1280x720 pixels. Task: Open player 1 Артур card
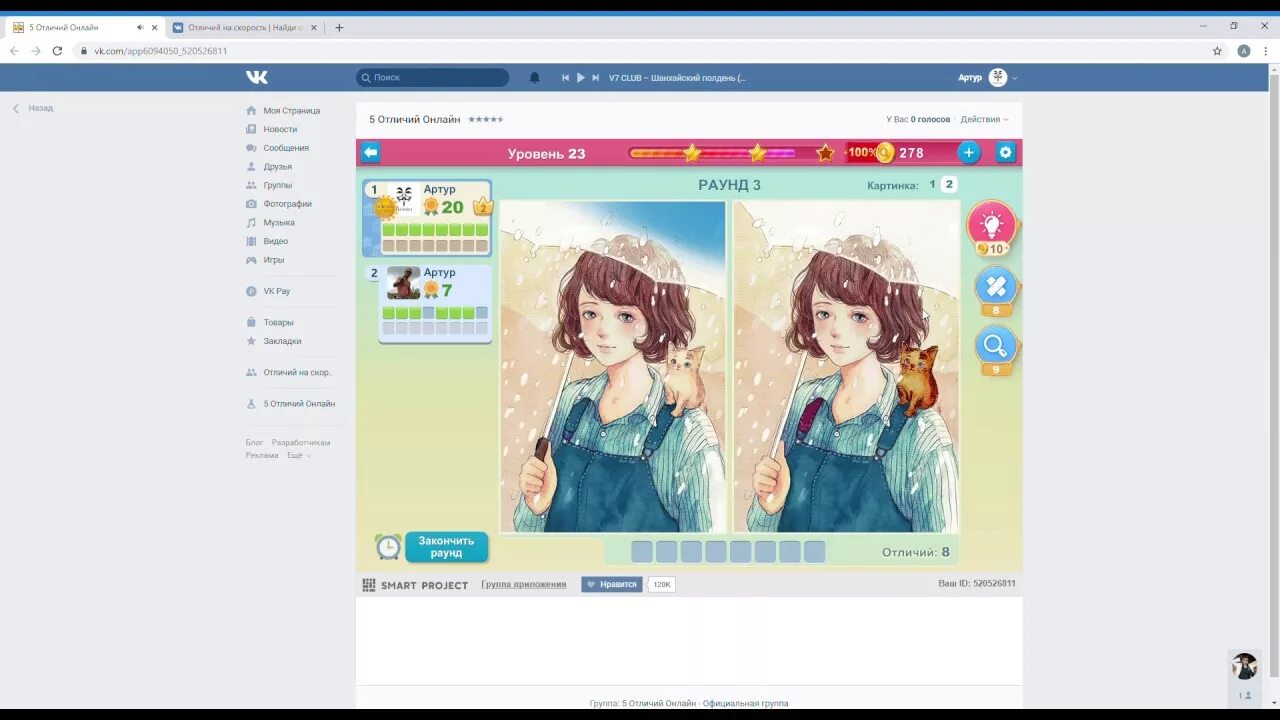(x=427, y=218)
